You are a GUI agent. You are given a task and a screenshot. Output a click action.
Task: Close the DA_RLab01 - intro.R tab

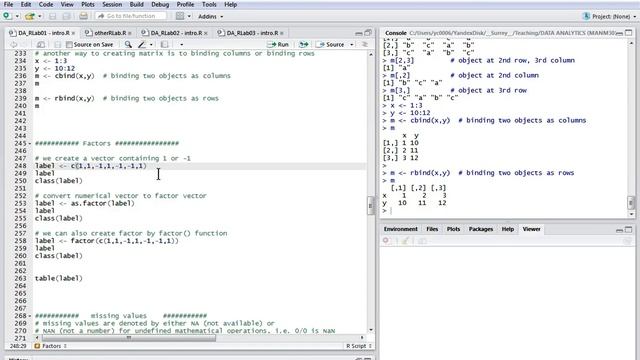click(x=73, y=33)
